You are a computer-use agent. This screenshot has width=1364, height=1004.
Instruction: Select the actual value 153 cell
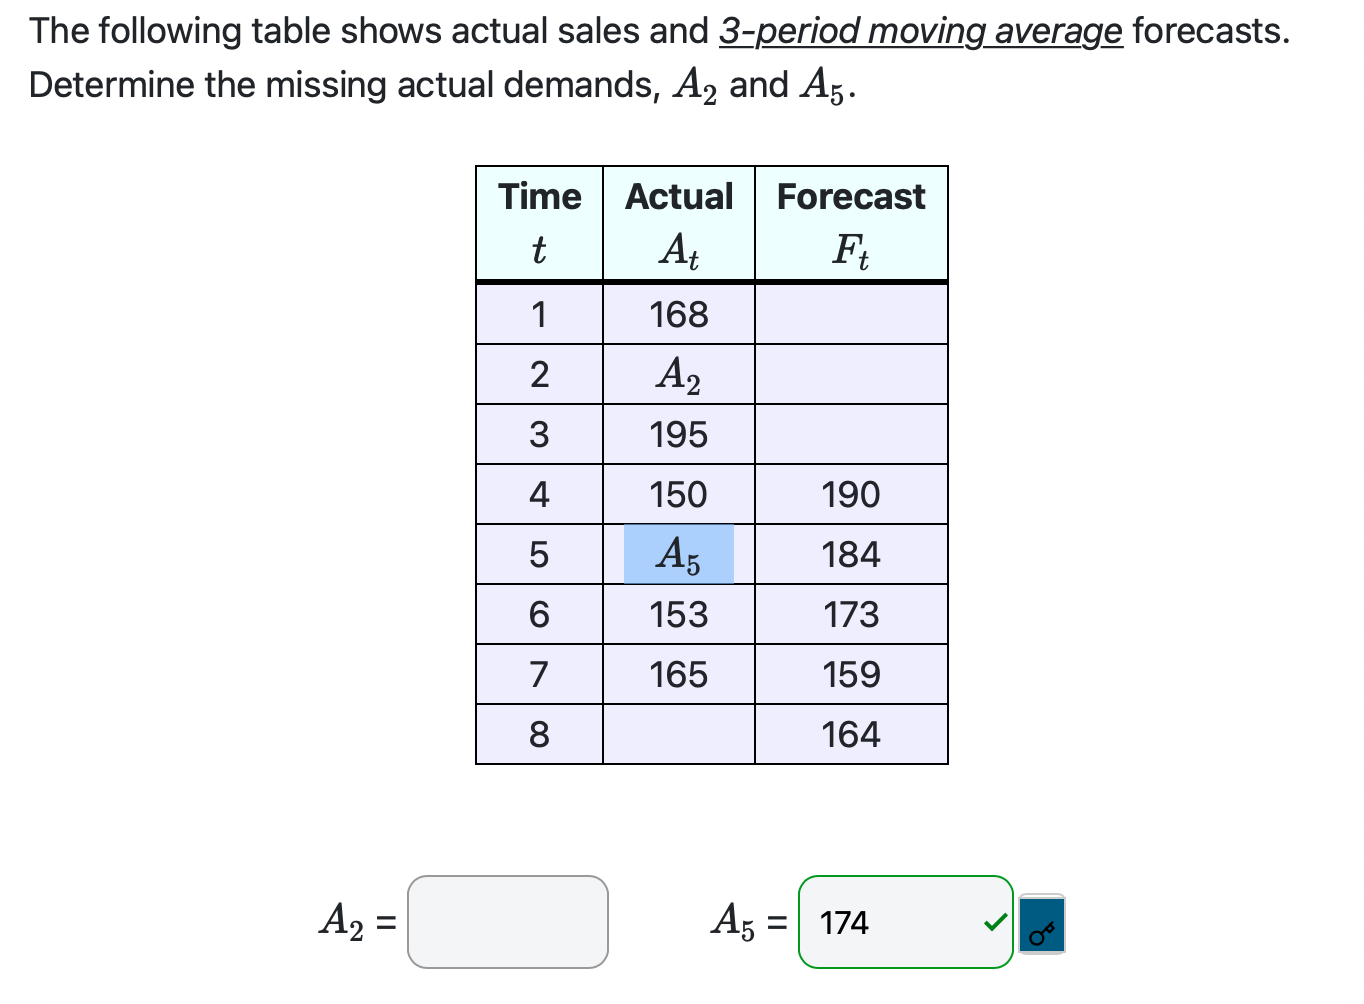[x=679, y=614]
